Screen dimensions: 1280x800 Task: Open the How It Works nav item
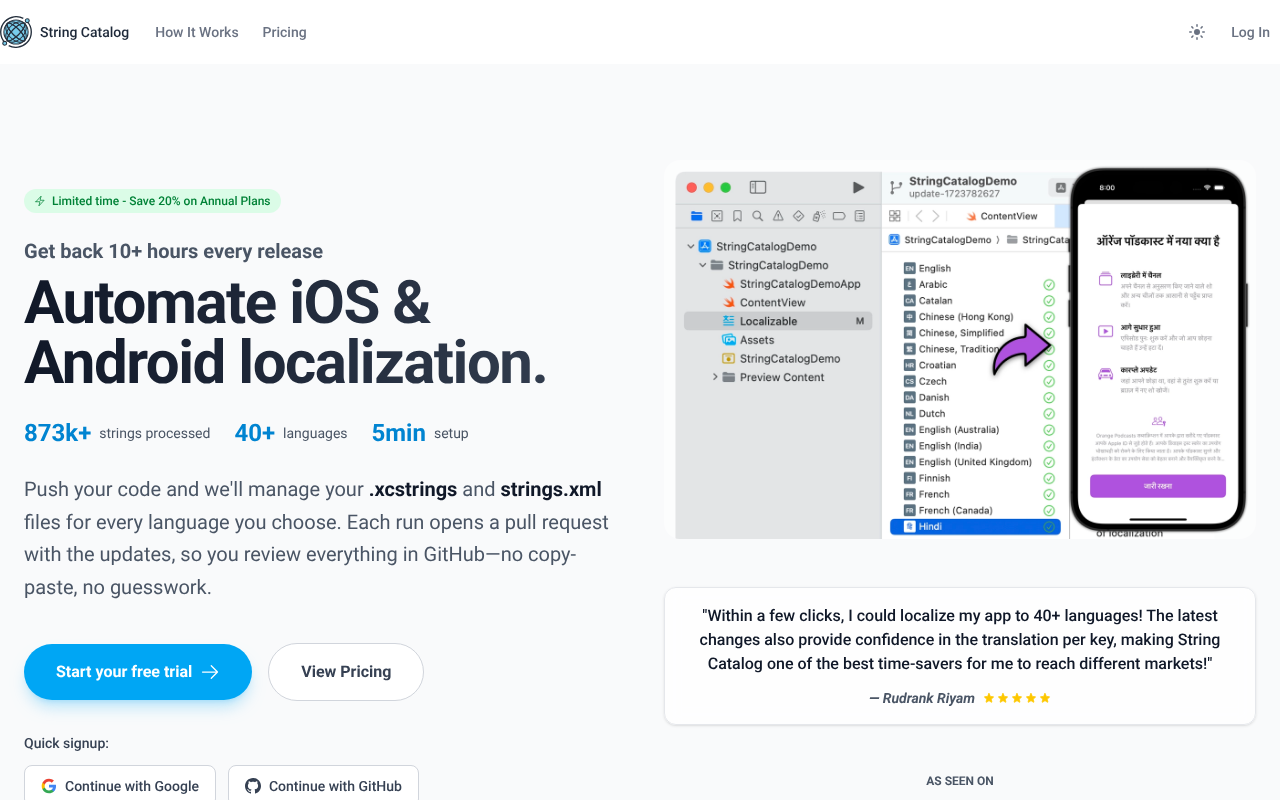[x=197, y=32]
